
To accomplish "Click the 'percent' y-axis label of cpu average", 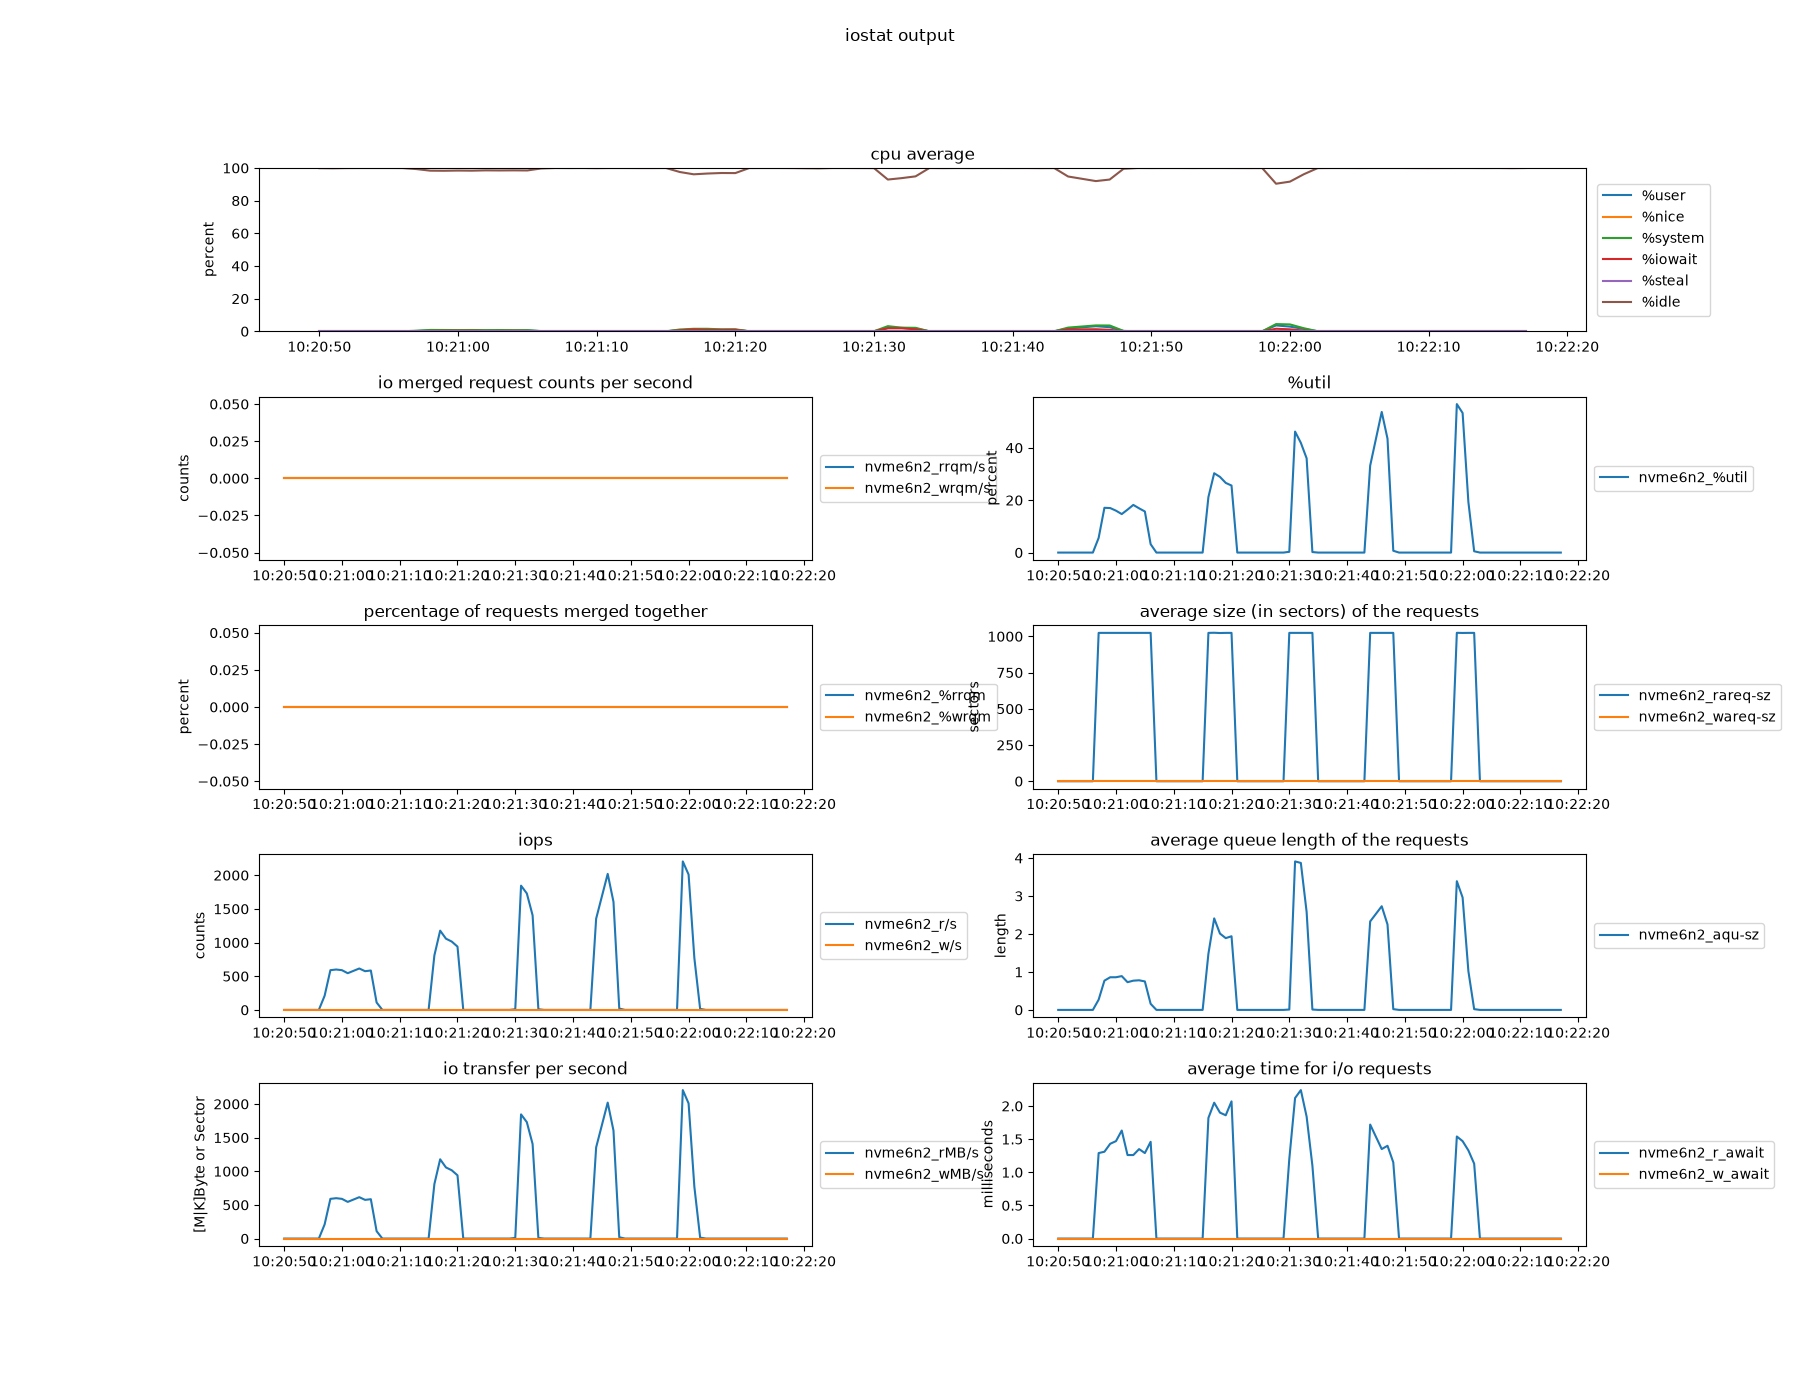I will 209,250.
